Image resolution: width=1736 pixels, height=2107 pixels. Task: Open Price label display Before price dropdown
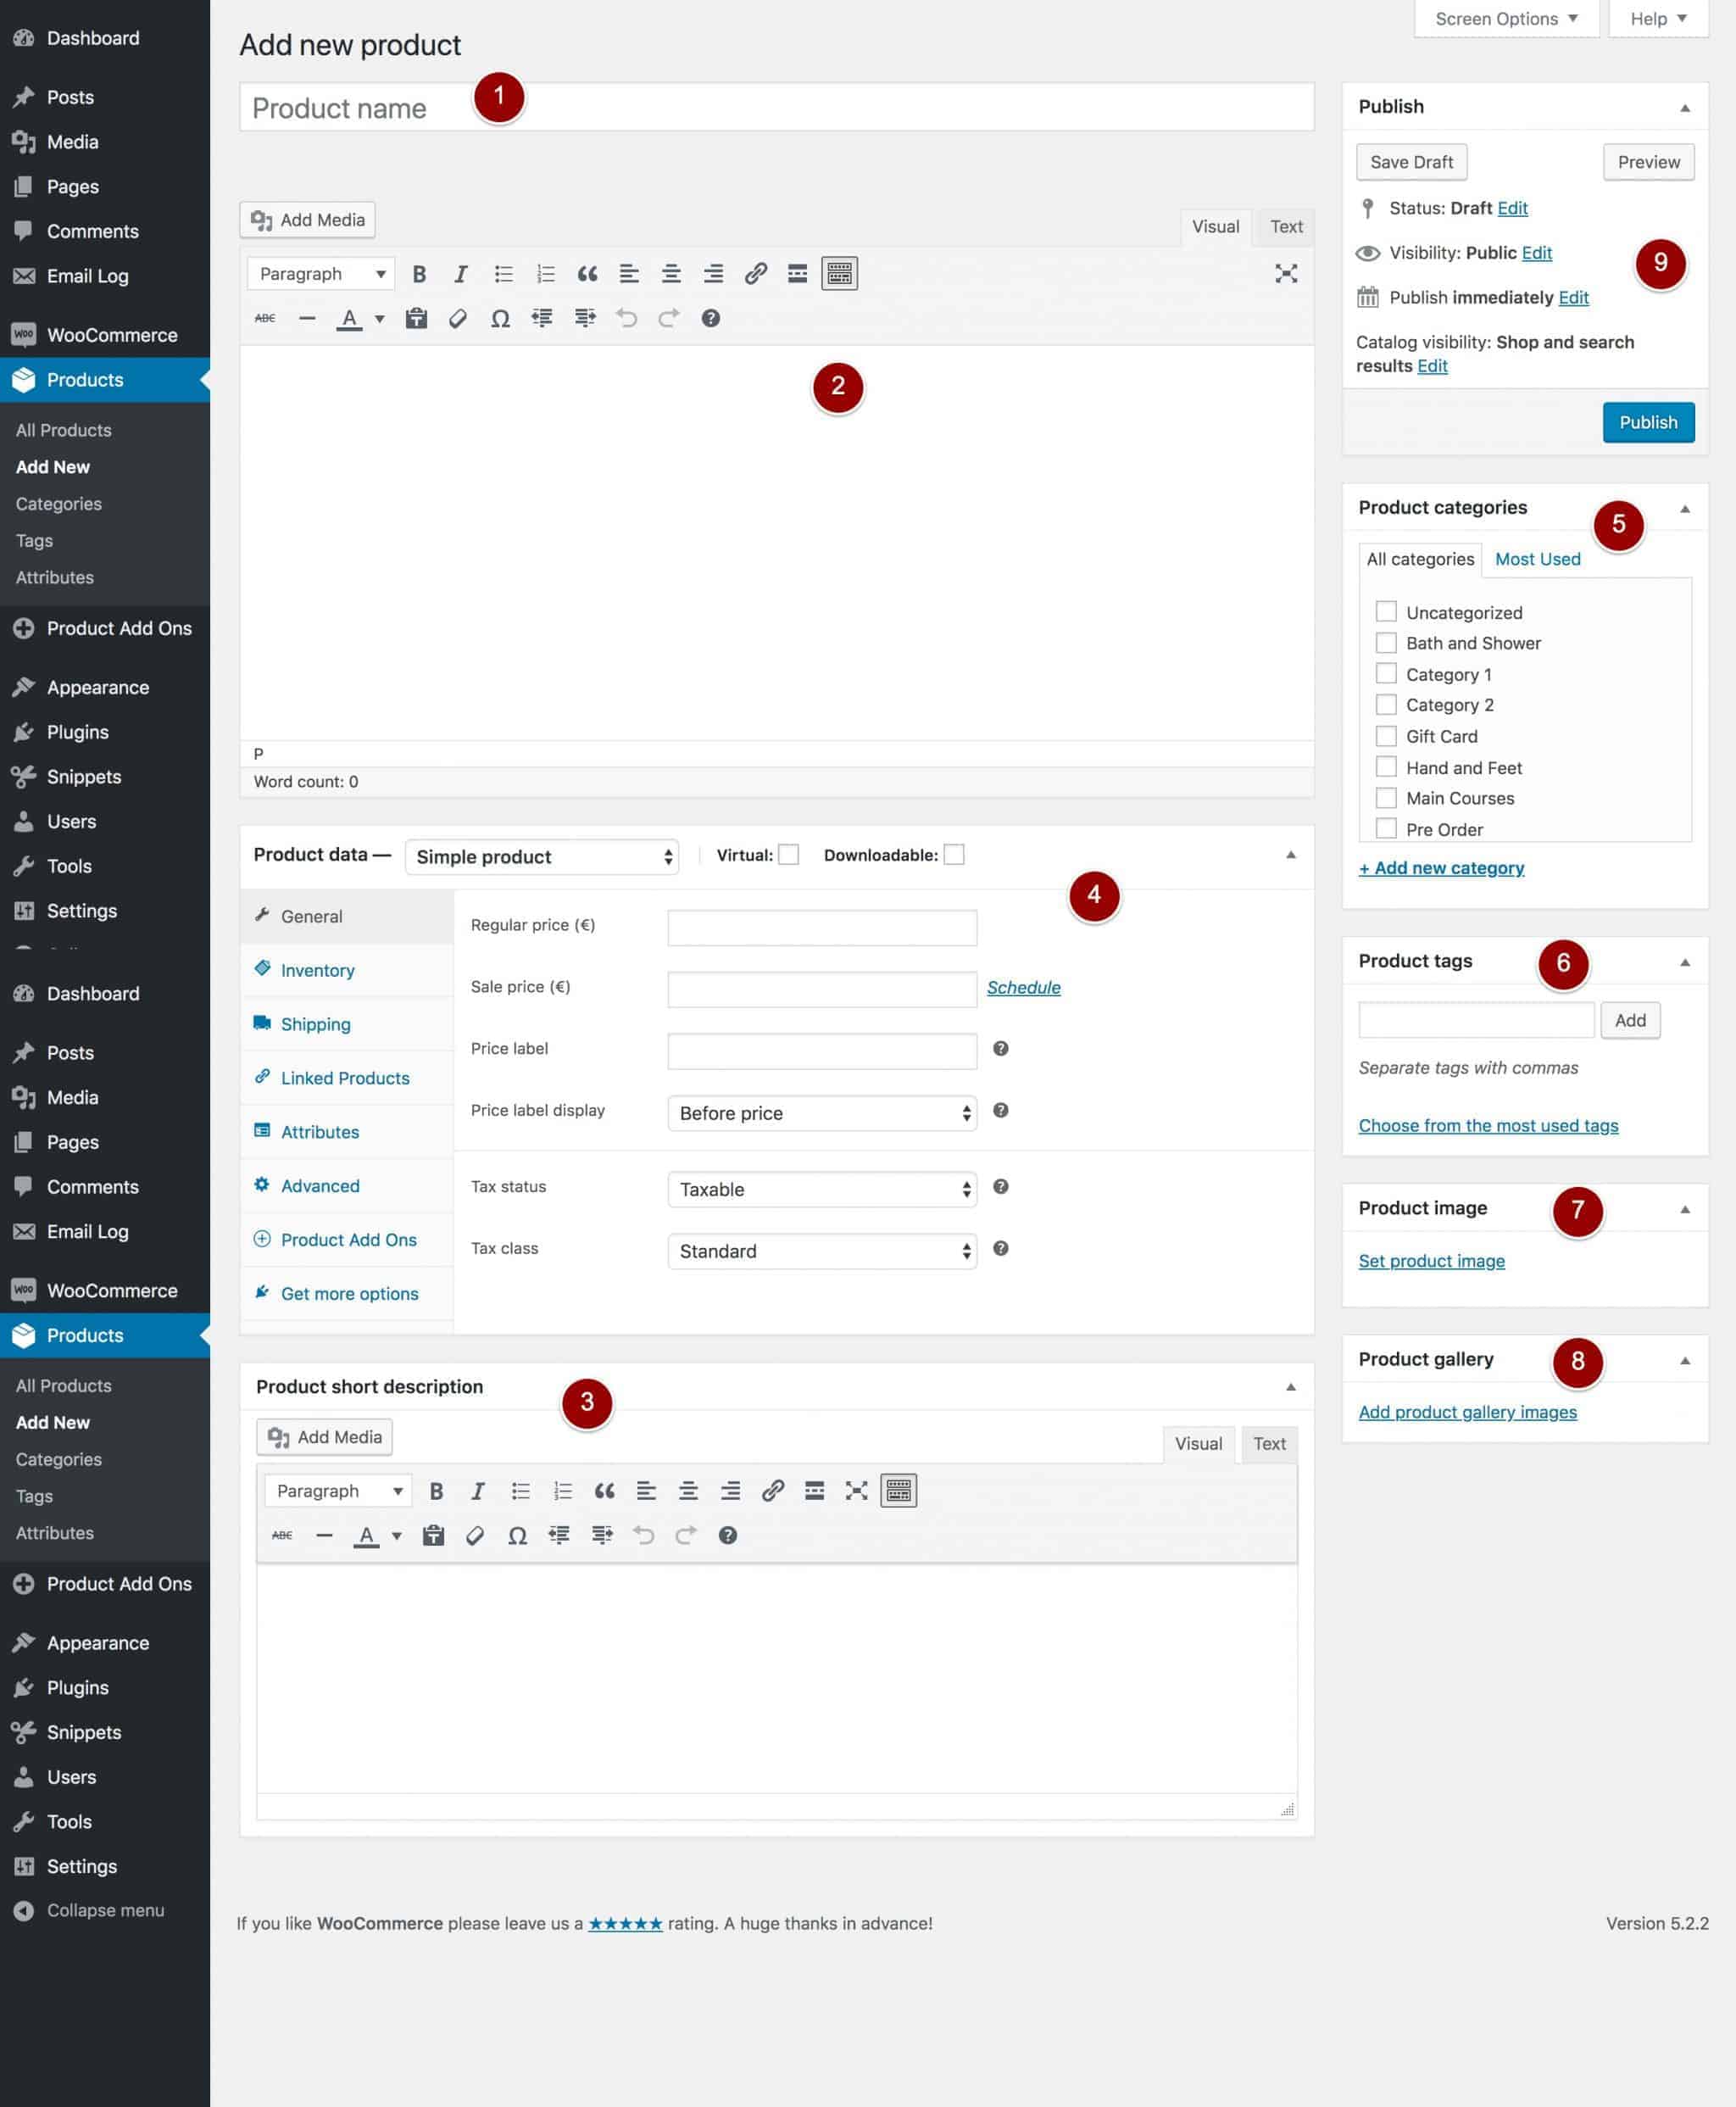pyautogui.click(x=822, y=1113)
